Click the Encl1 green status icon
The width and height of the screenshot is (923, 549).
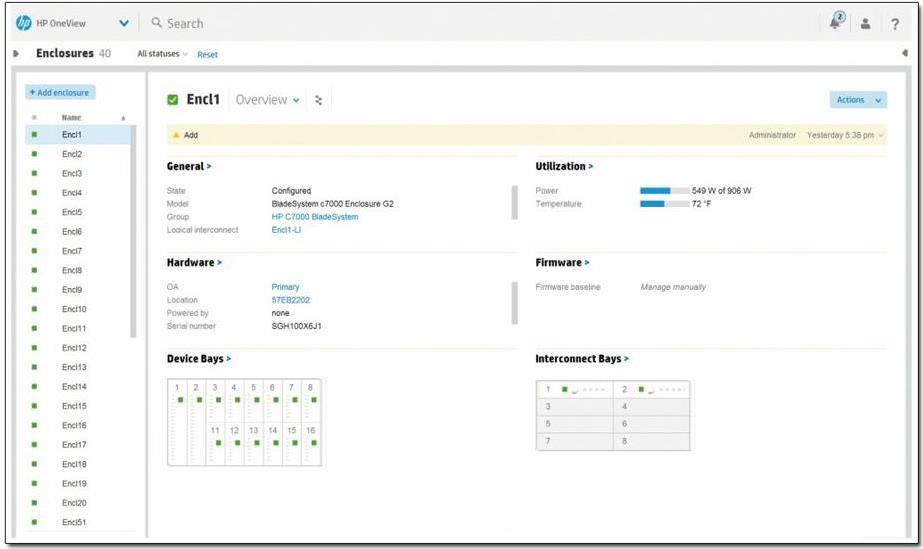point(173,100)
